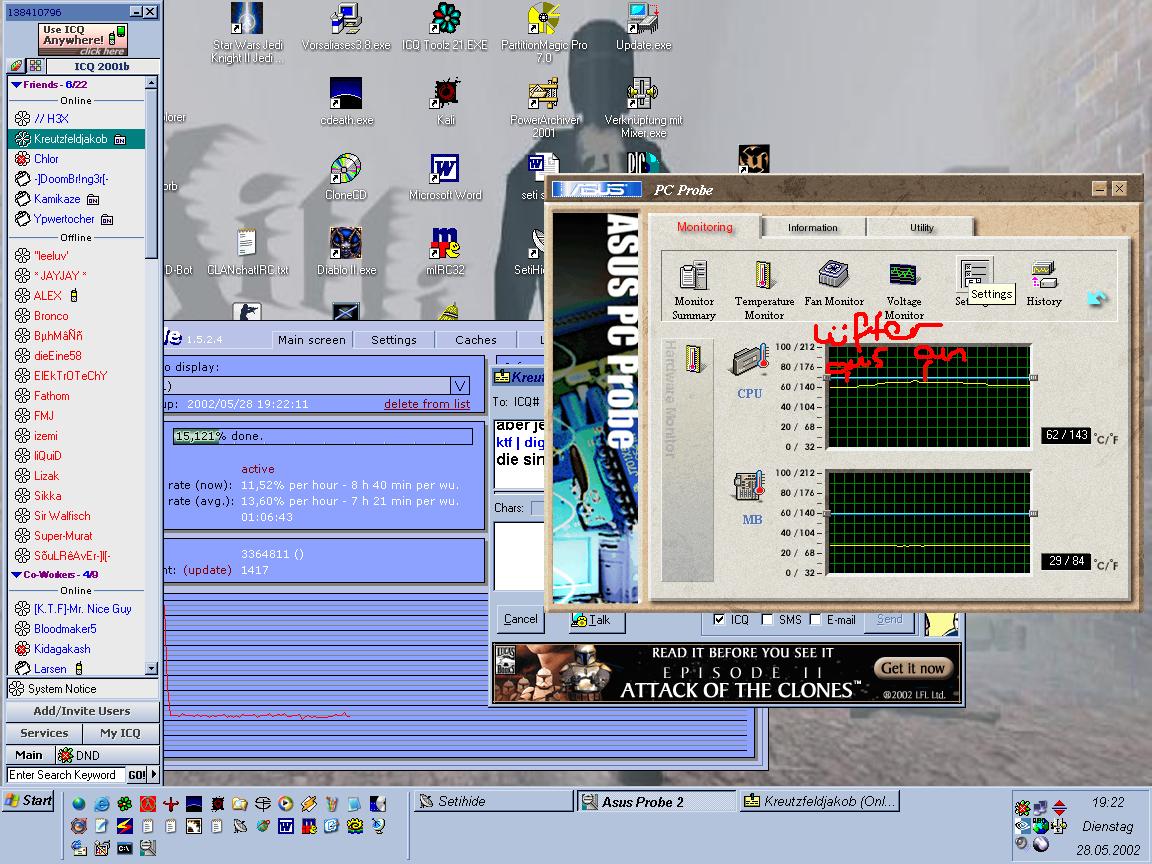Switch to the Information tab
This screenshot has height=864, width=1152.
click(x=813, y=228)
